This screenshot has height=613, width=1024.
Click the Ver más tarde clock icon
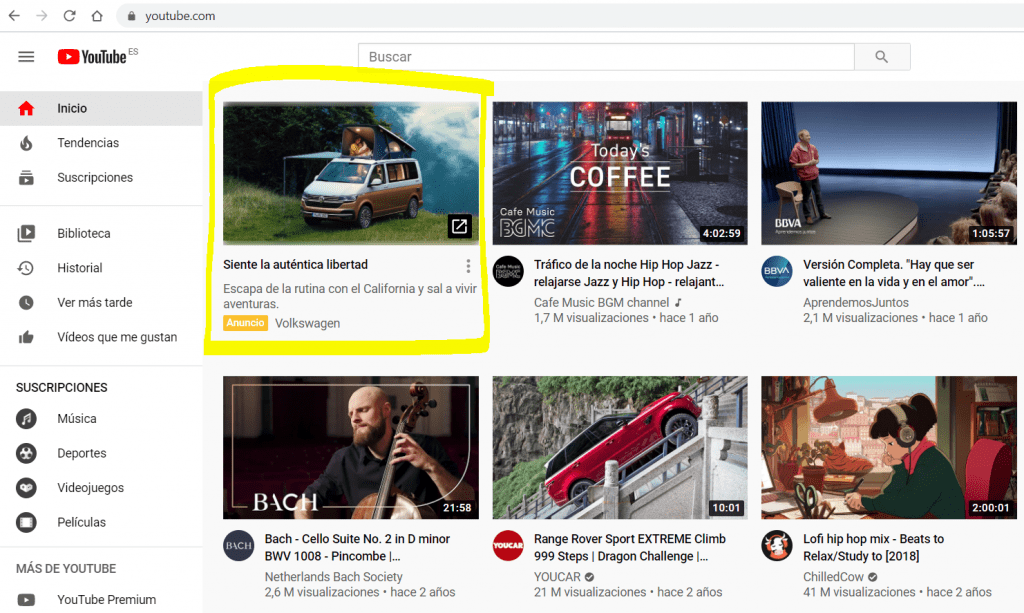coord(26,302)
